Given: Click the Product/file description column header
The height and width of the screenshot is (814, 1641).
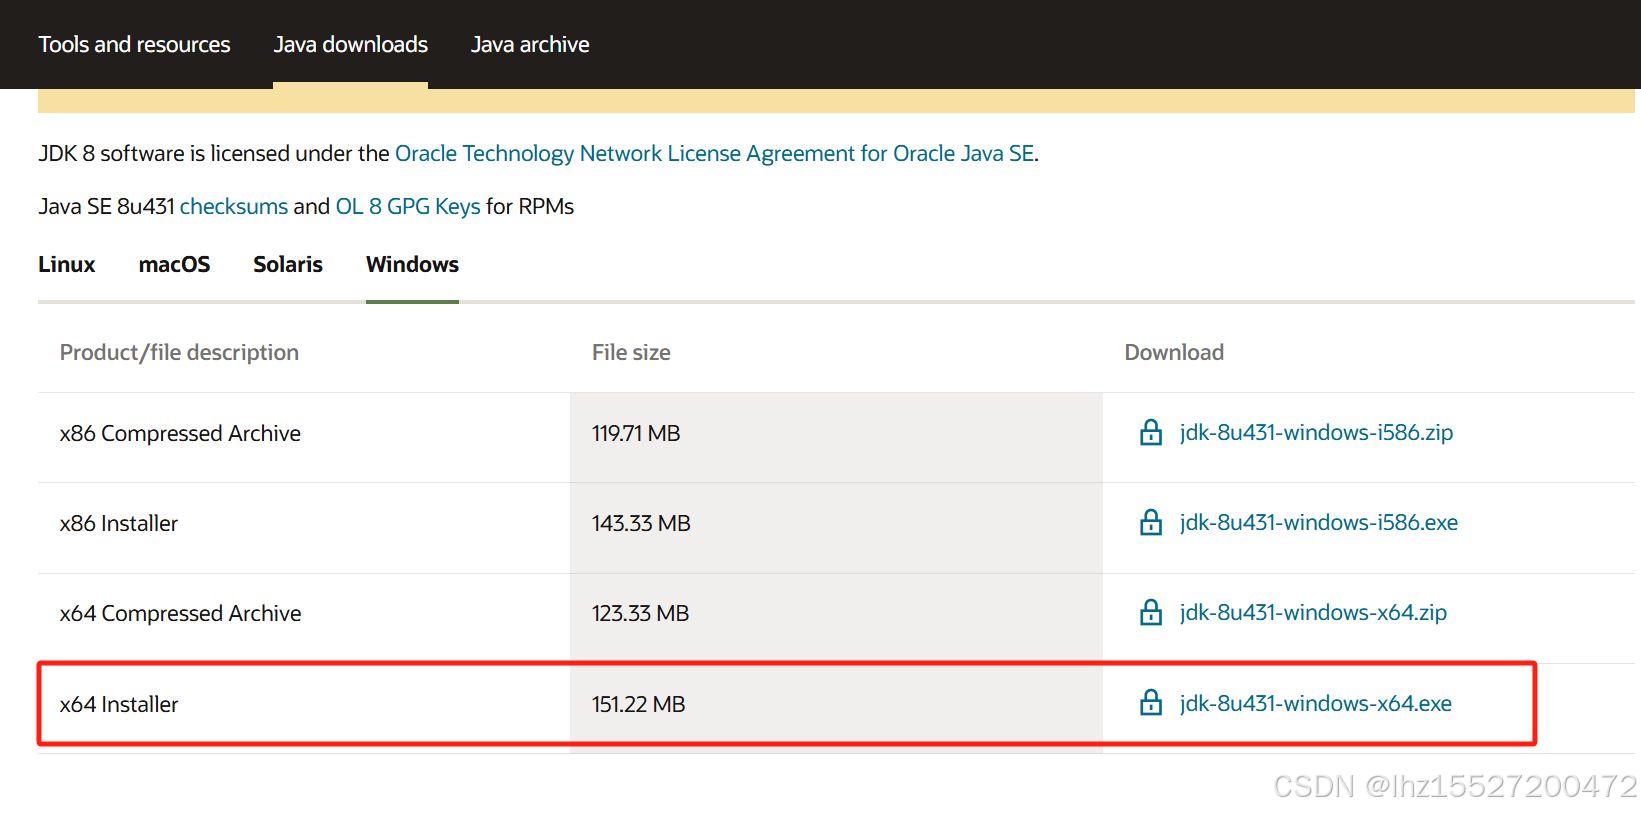Looking at the screenshot, I should point(179,352).
